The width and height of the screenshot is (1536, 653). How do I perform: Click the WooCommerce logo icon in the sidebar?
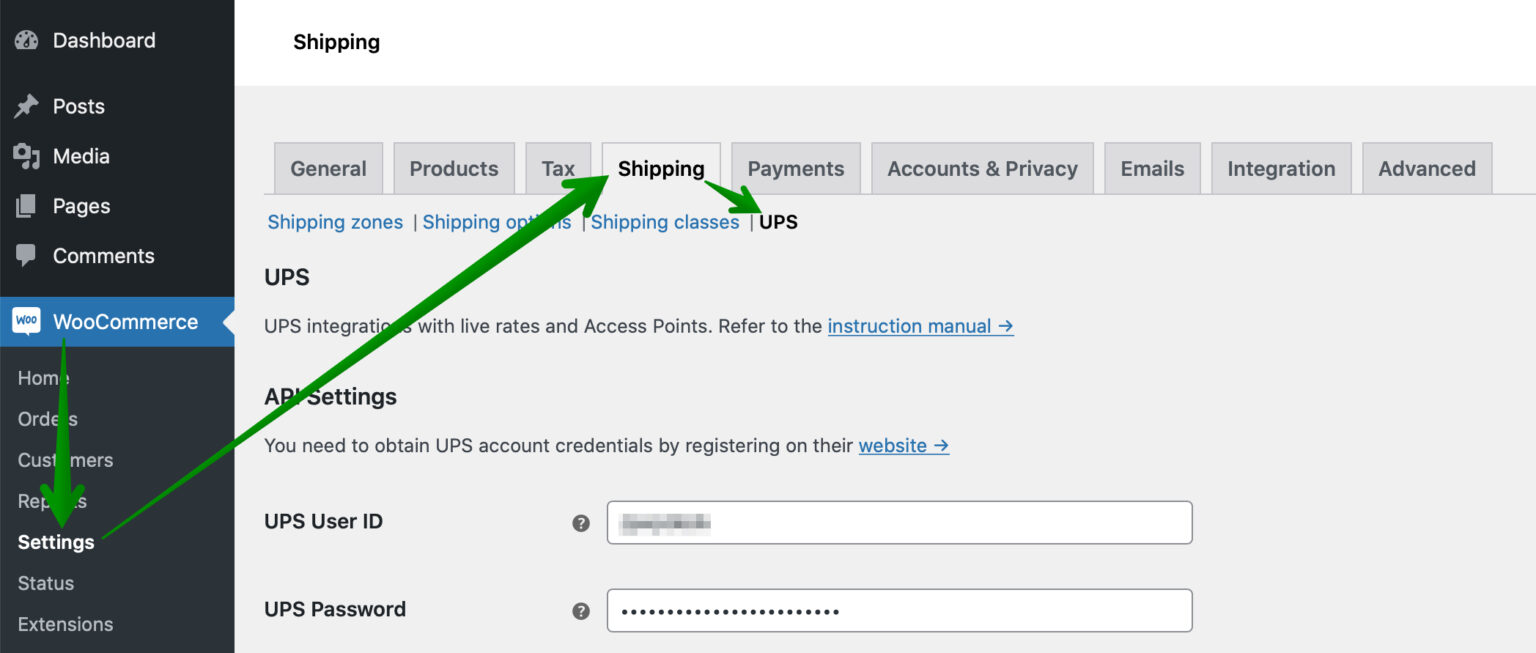pyautogui.click(x=27, y=321)
